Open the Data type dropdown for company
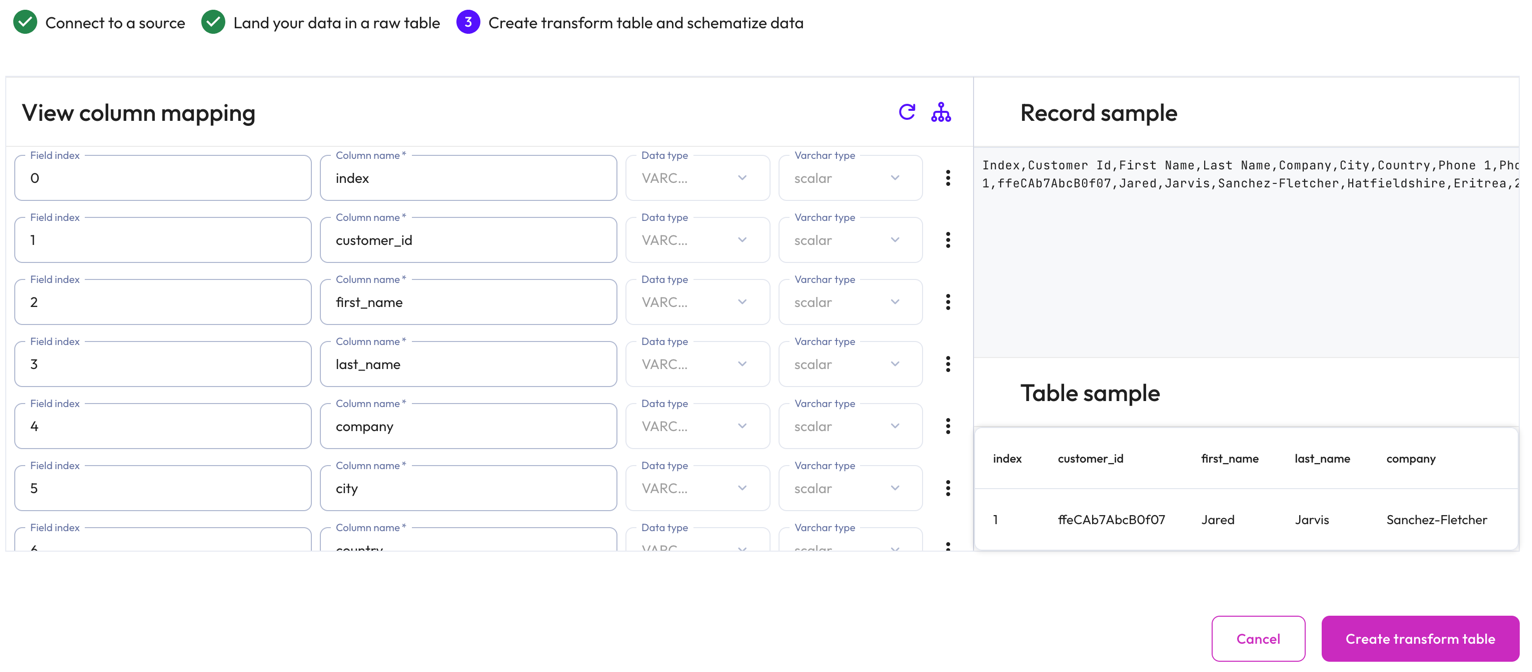Viewport: 1532px width, 672px height. (697, 425)
